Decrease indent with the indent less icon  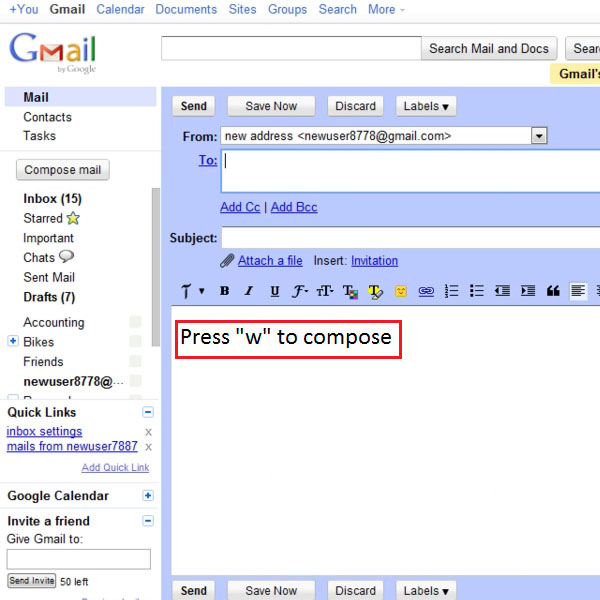coord(502,291)
